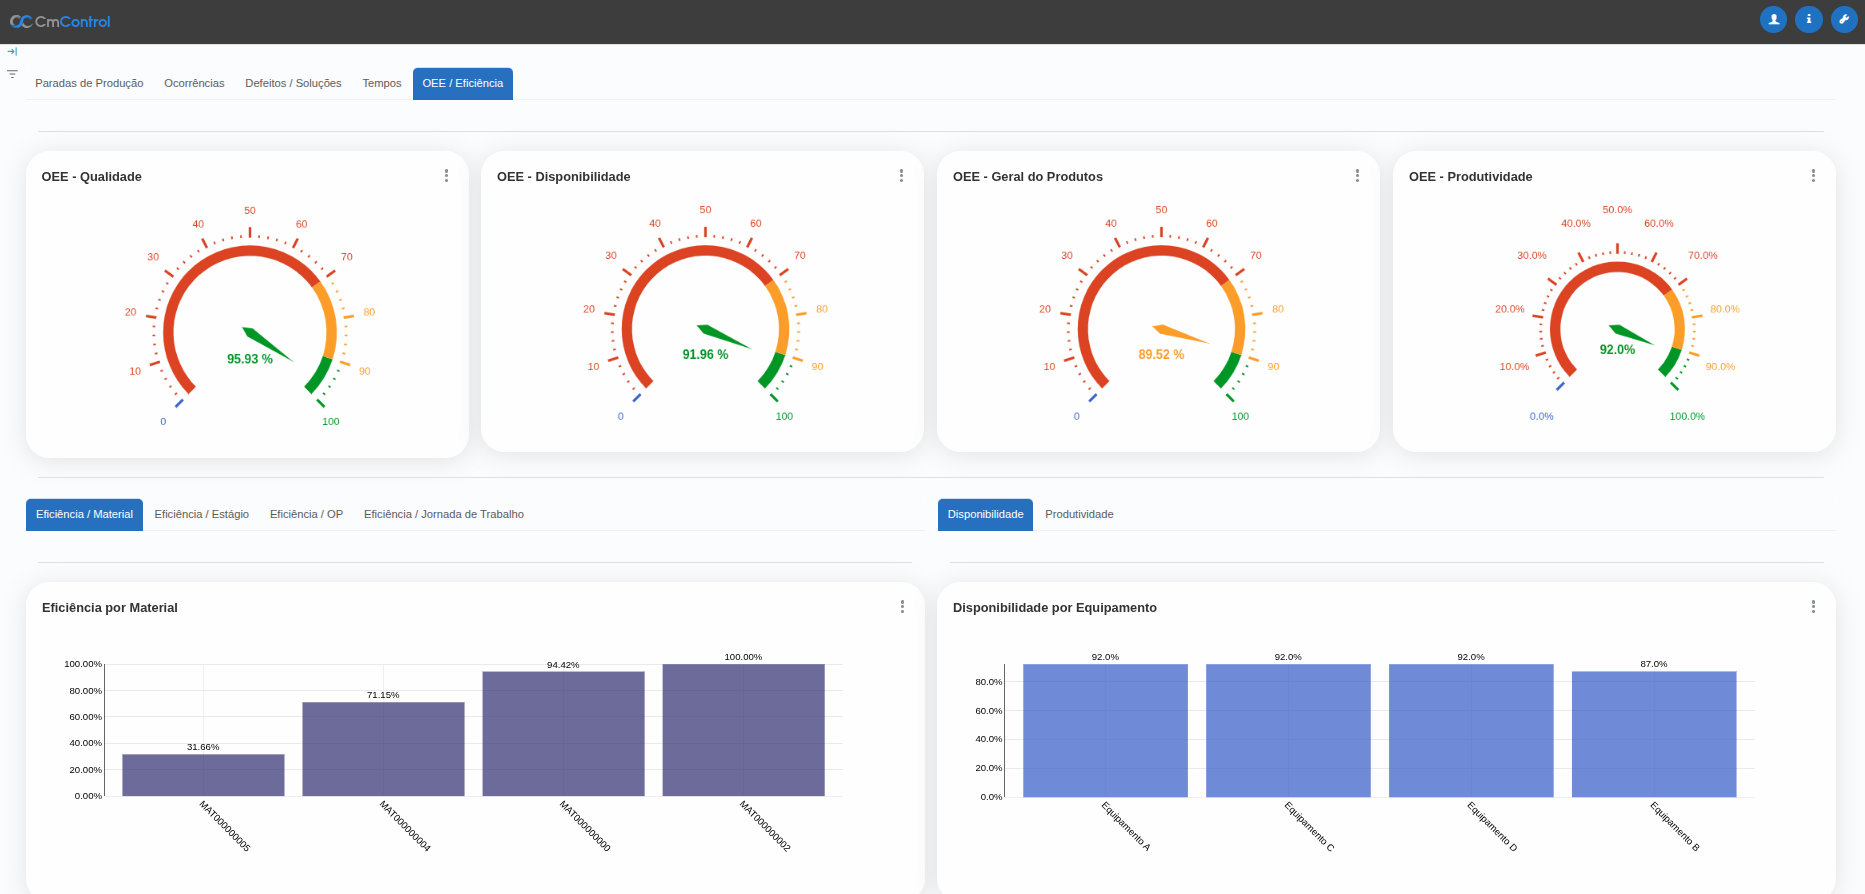The width and height of the screenshot is (1865, 894).
Task: Click the MAT000000002 bar in chart
Action: point(743,730)
